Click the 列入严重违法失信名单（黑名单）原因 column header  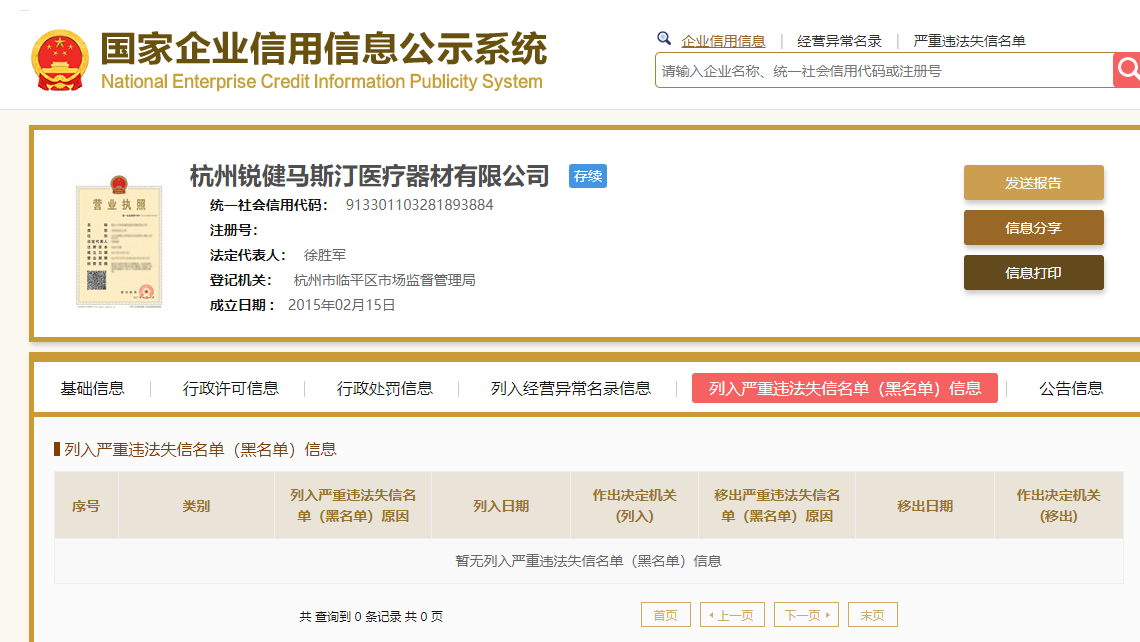click(x=353, y=506)
